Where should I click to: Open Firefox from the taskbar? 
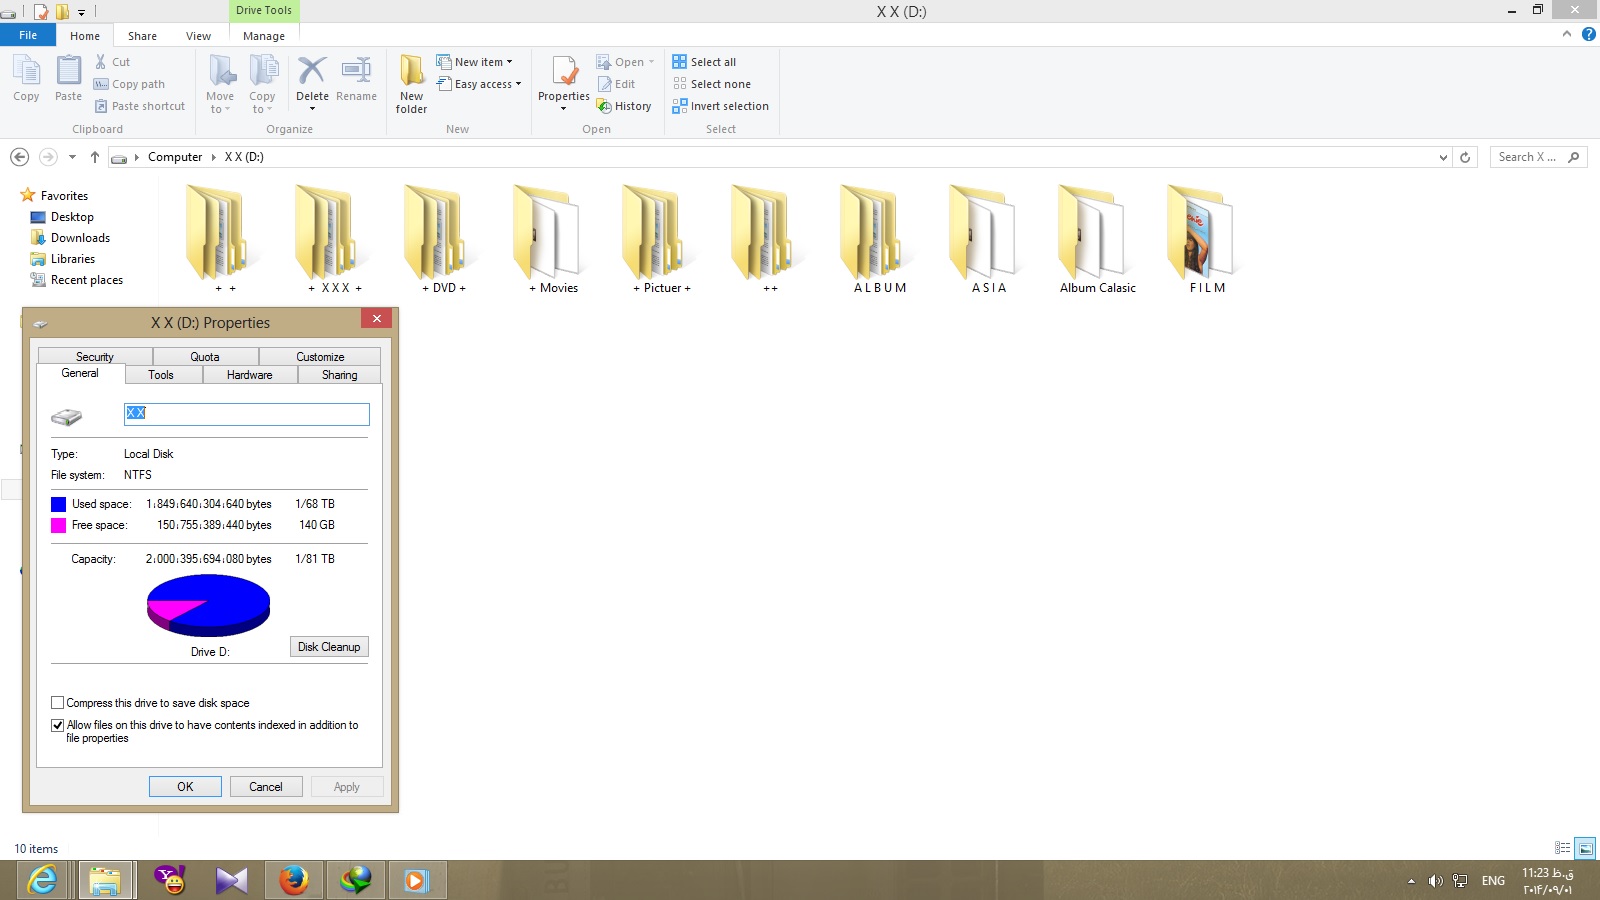point(293,880)
